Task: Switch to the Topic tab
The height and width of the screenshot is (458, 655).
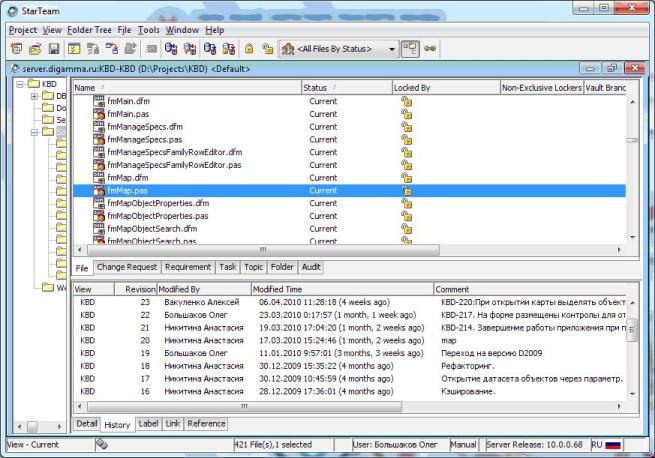Action: [x=254, y=267]
